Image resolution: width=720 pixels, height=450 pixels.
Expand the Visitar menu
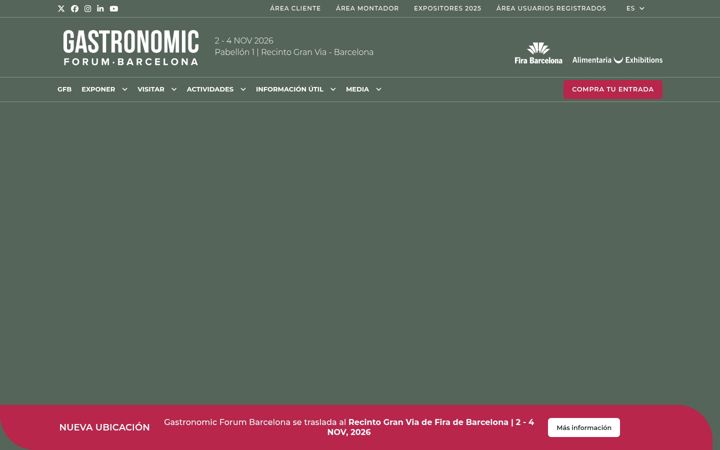(x=157, y=89)
